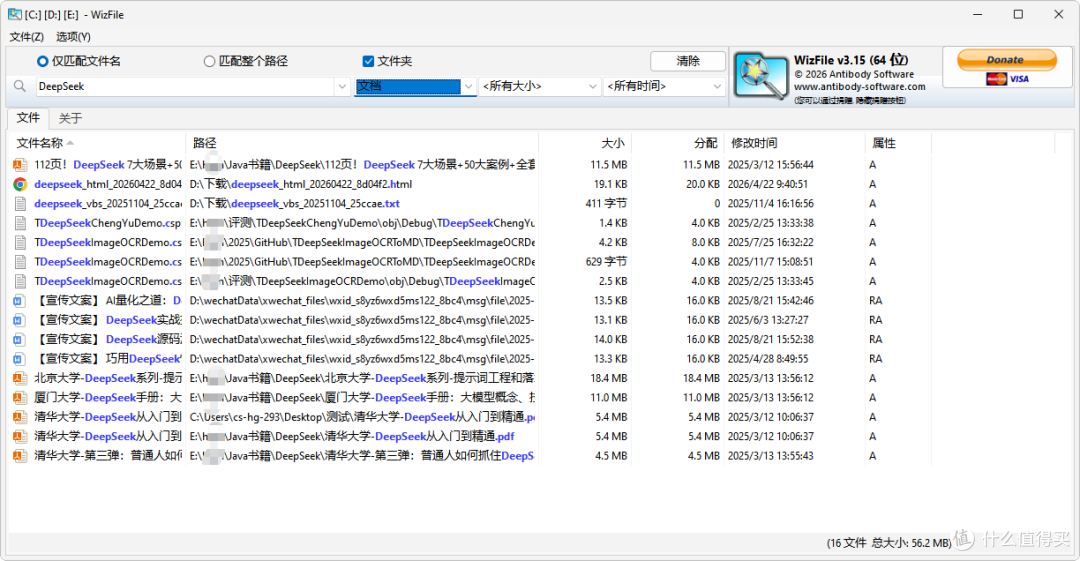Sort by '分配' column header
This screenshot has height=561, width=1080.
[678, 143]
